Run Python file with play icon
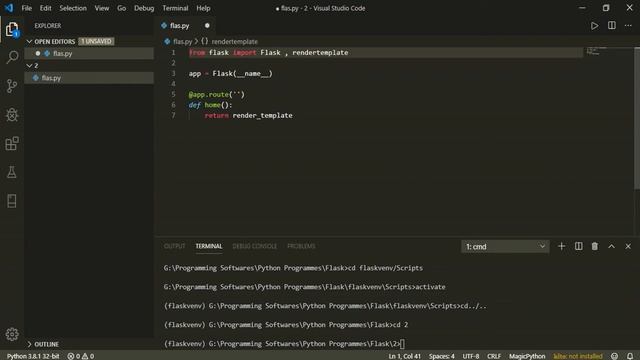The height and width of the screenshot is (360, 640). tap(594, 26)
